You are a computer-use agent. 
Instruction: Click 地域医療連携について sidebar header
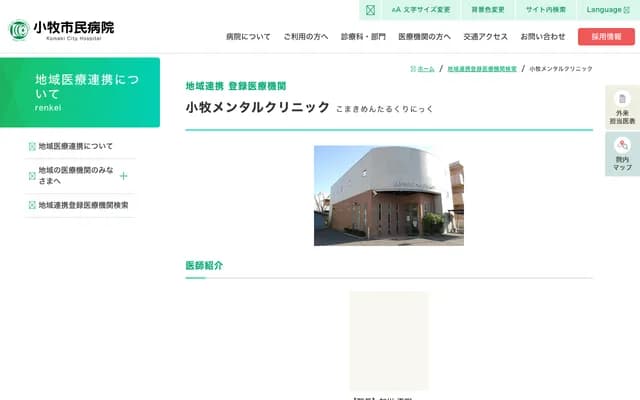(80, 92)
